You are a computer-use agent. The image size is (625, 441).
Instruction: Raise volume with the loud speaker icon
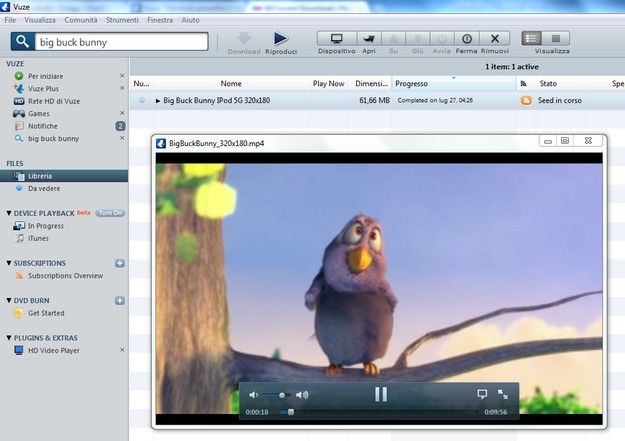pos(302,395)
